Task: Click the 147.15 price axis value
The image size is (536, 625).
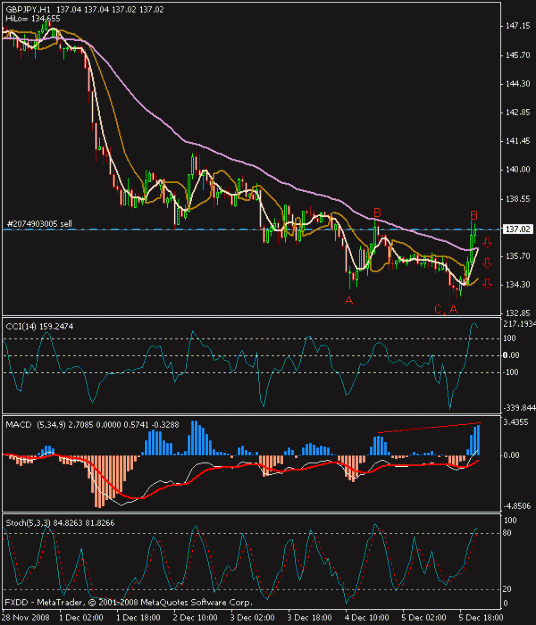Action: 518,26
